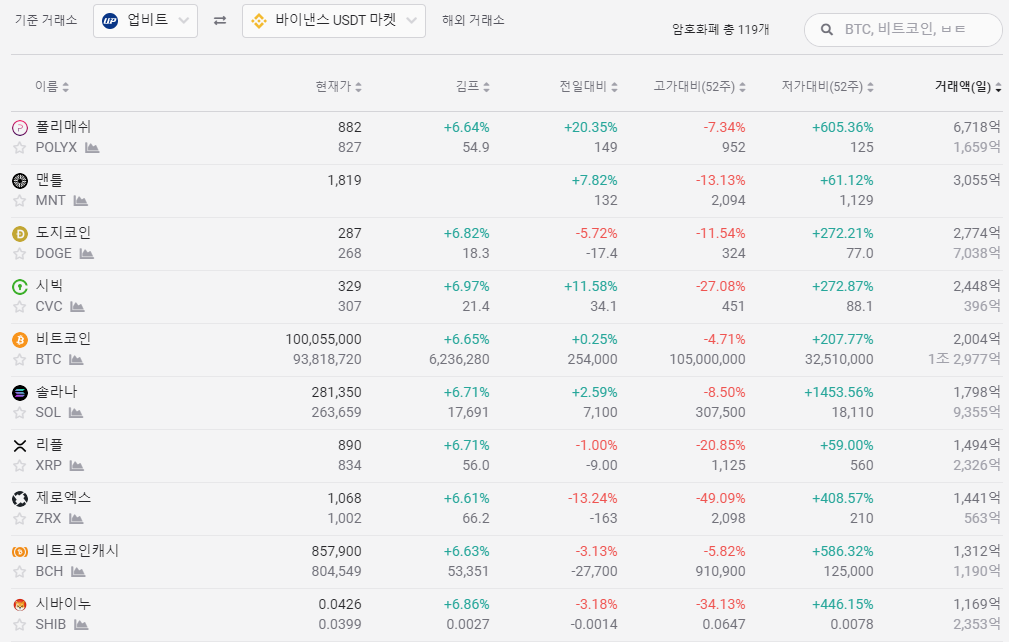The width and height of the screenshot is (1009, 642).
Task: Open the 바이낸스 USDT 마켓 dropdown
Action: coord(333,21)
